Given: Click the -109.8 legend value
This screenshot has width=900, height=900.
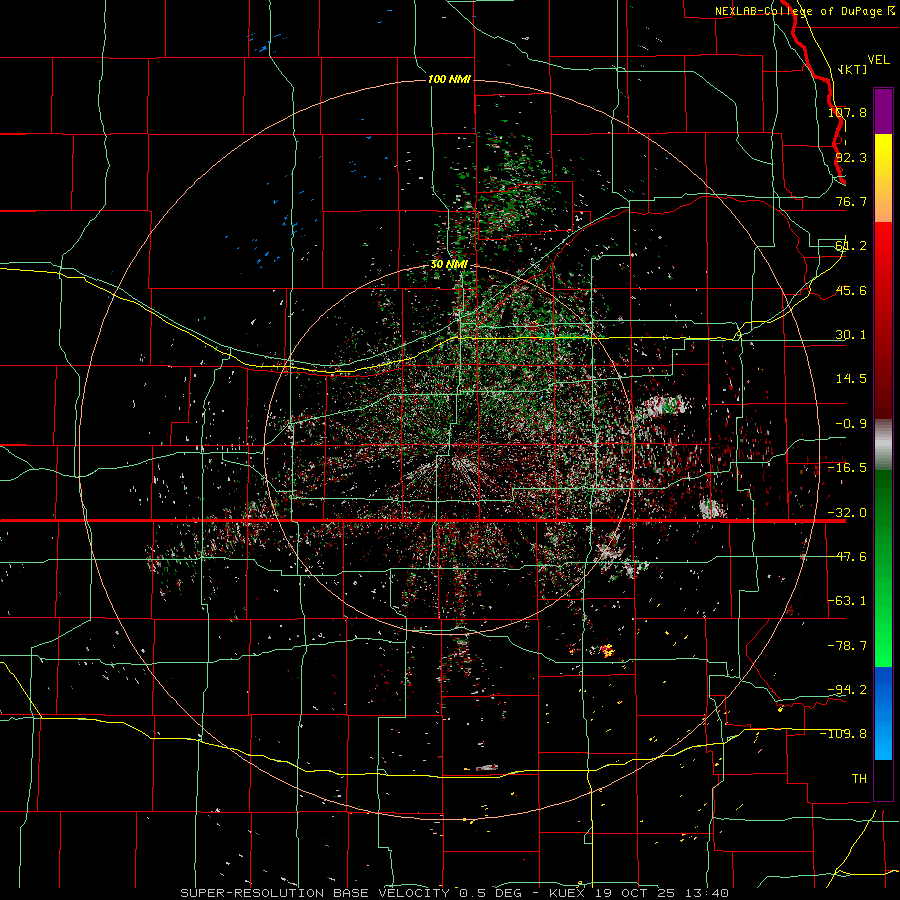Looking at the screenshot, I should (x=844, y=734).
